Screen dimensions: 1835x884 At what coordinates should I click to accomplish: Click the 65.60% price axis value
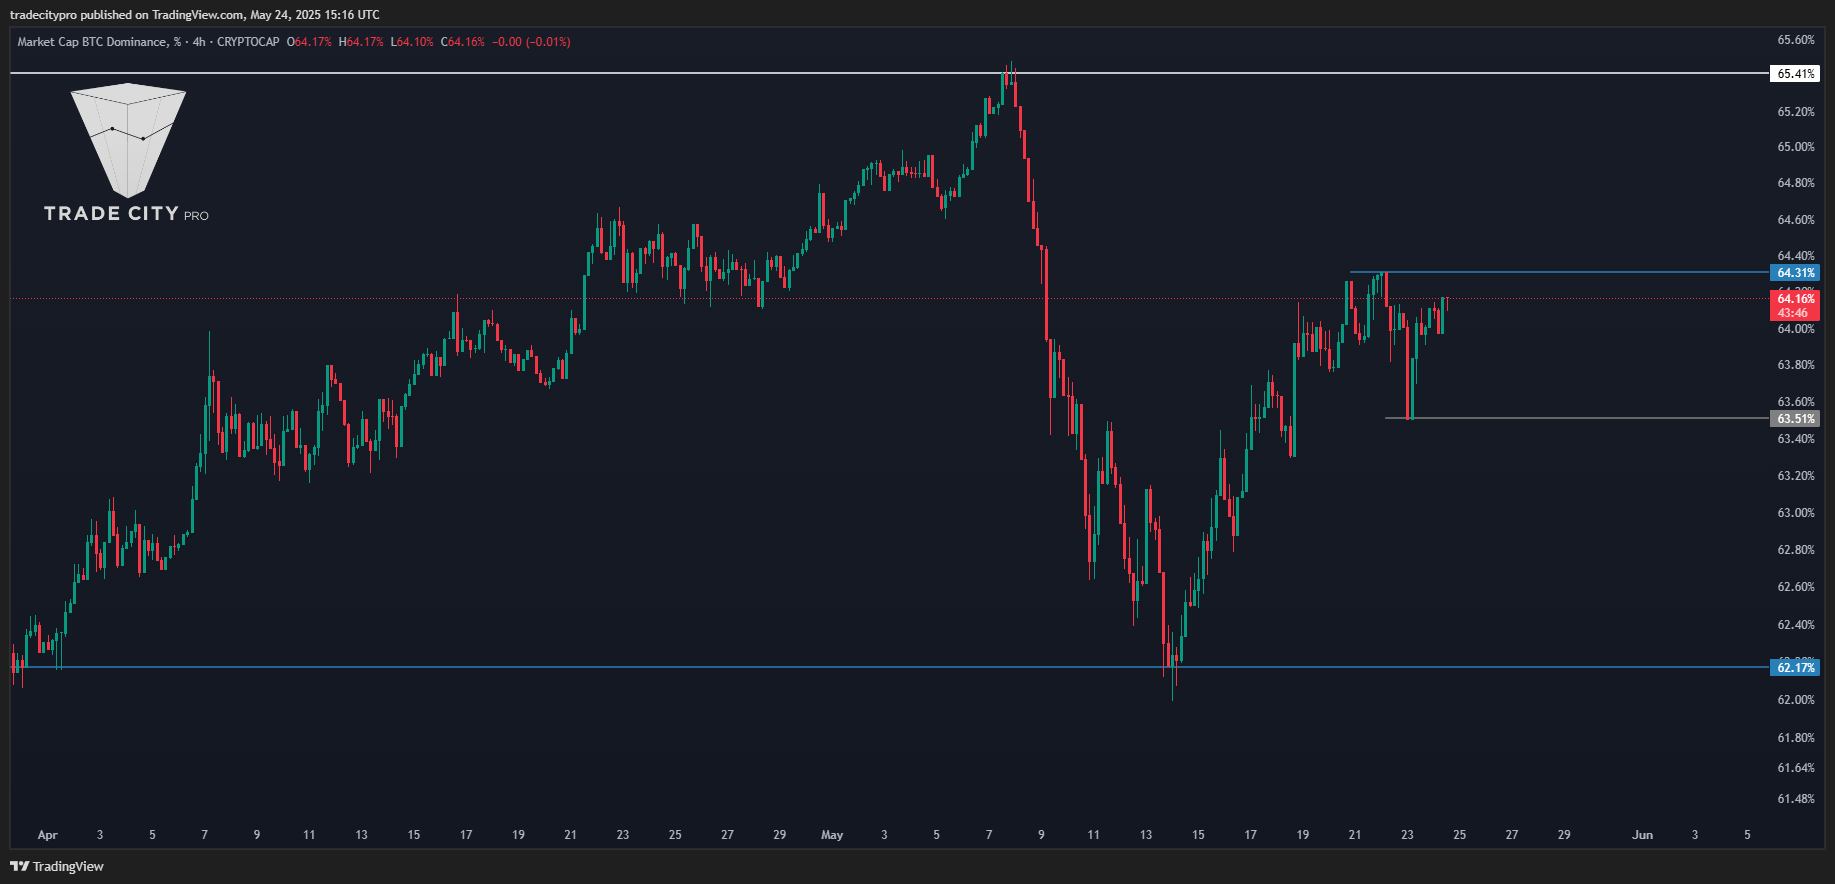(x=1795, y=40)
